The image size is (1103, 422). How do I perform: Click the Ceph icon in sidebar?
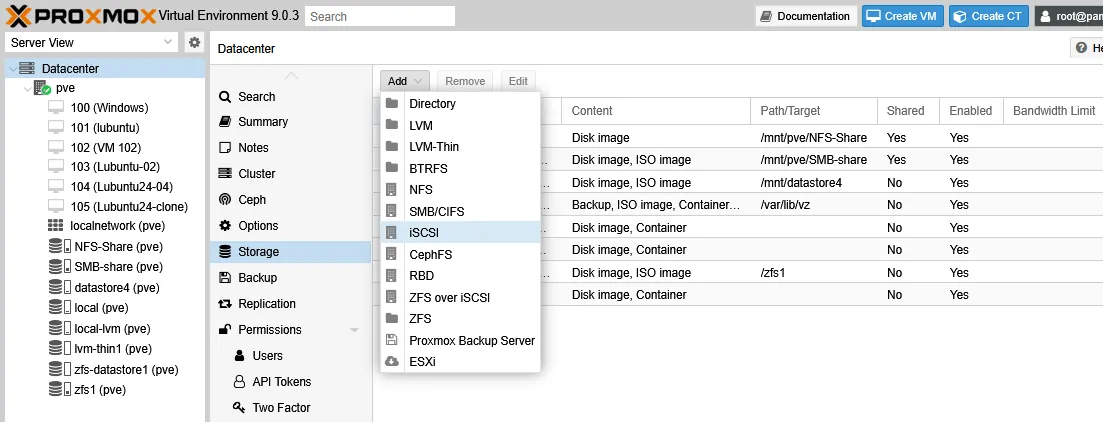pos(225,199)
